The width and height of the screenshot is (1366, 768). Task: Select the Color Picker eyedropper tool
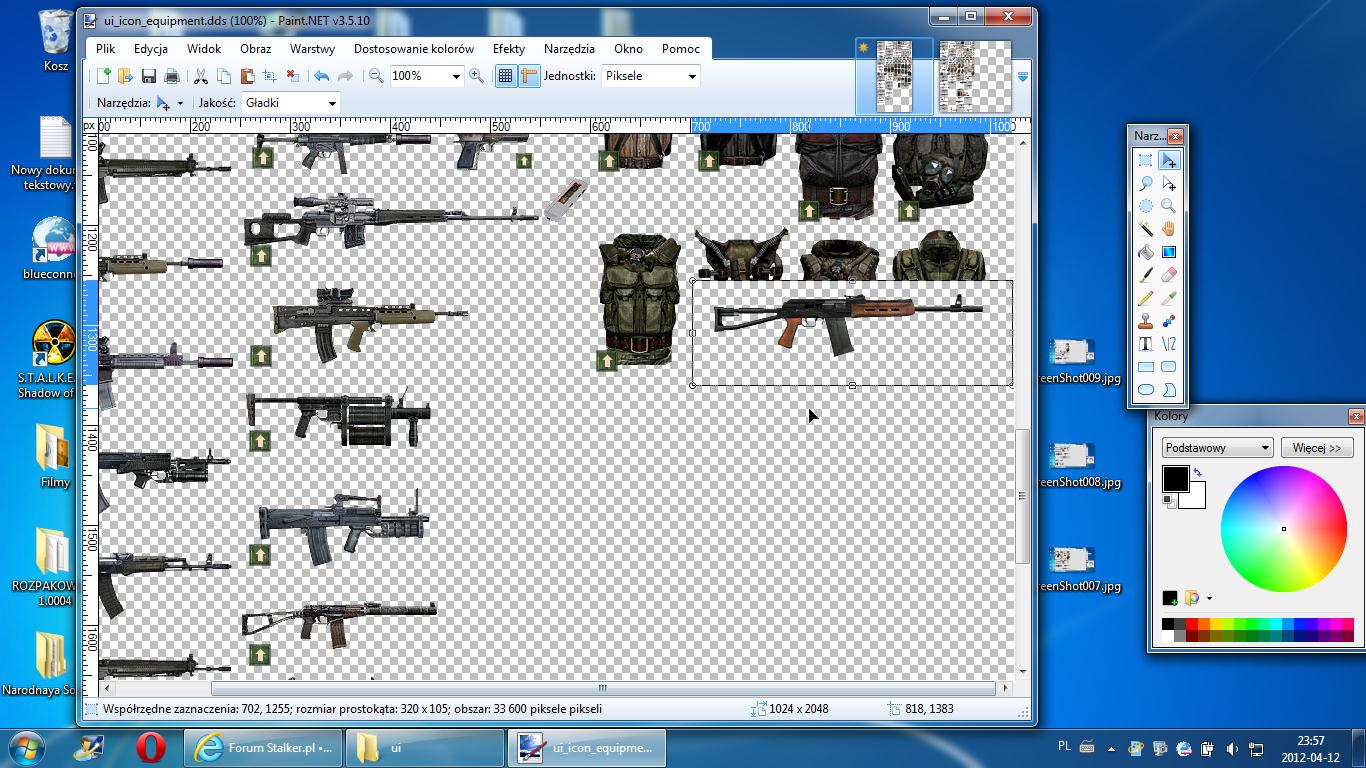point(1168,298)
